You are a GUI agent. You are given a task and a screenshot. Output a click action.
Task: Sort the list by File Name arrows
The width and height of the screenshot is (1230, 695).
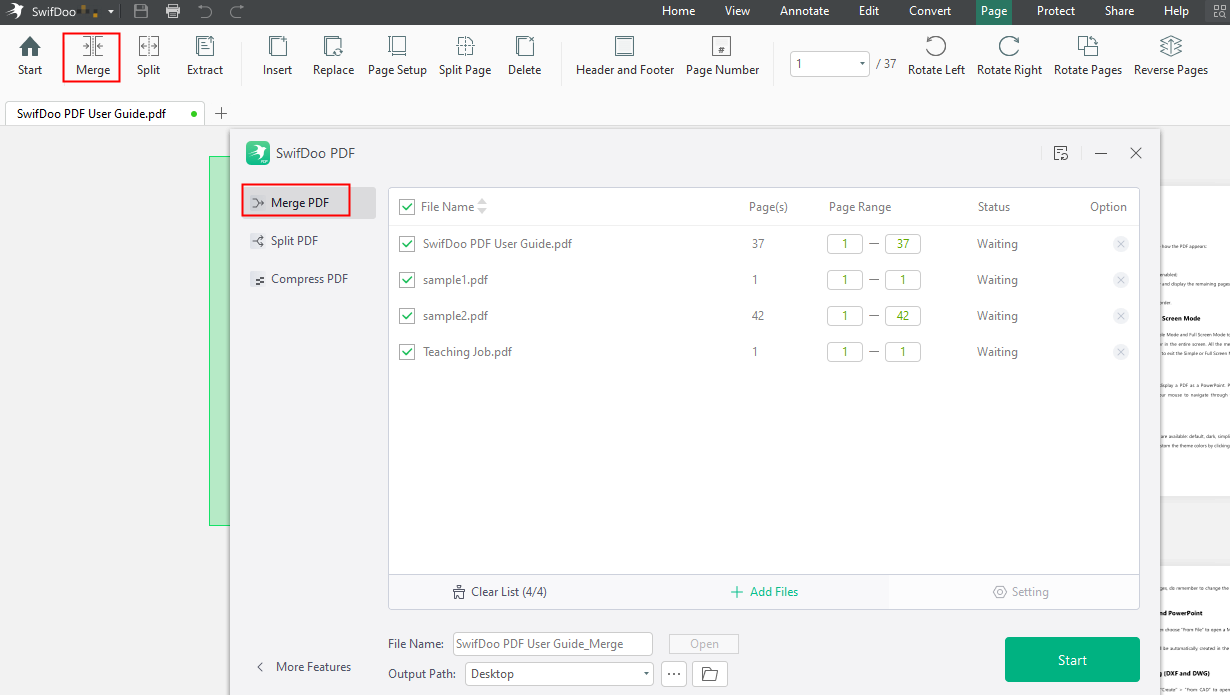(x=482, y=207)
